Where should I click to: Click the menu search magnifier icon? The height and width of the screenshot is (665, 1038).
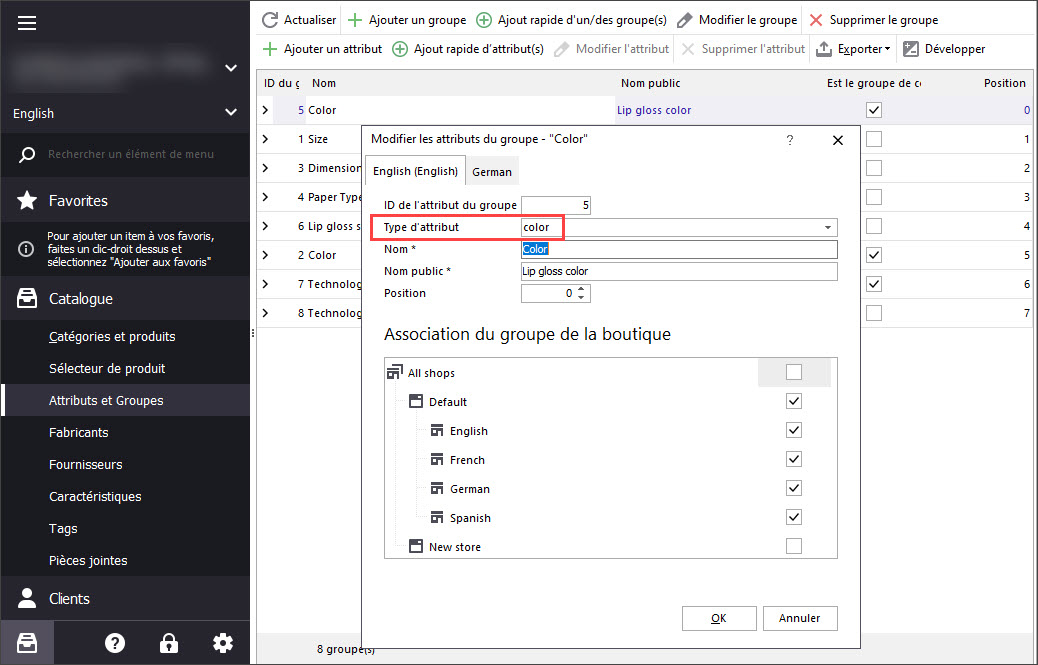point(26,155)
